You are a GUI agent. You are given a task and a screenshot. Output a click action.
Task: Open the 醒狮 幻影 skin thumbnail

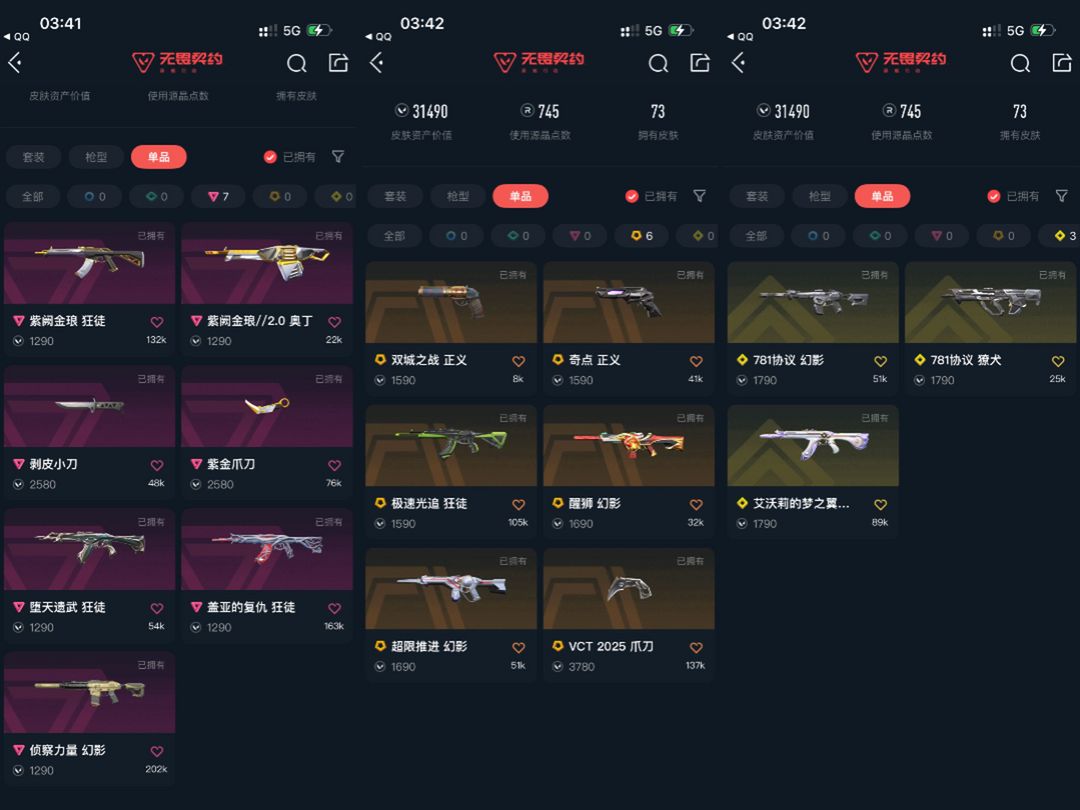coord(629,446)
